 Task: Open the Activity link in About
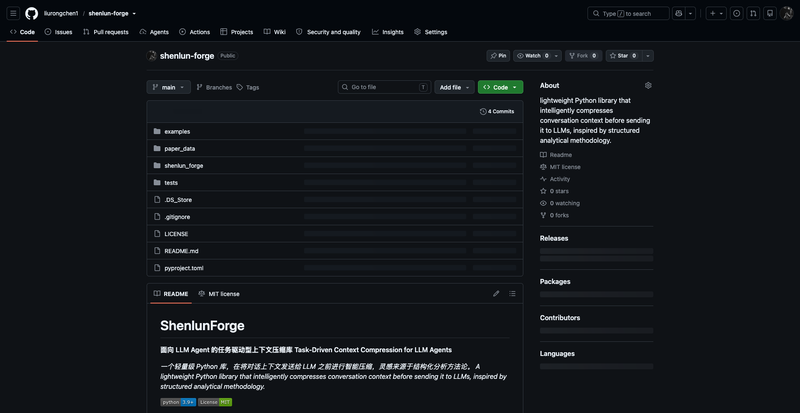(x=555, y=179)
